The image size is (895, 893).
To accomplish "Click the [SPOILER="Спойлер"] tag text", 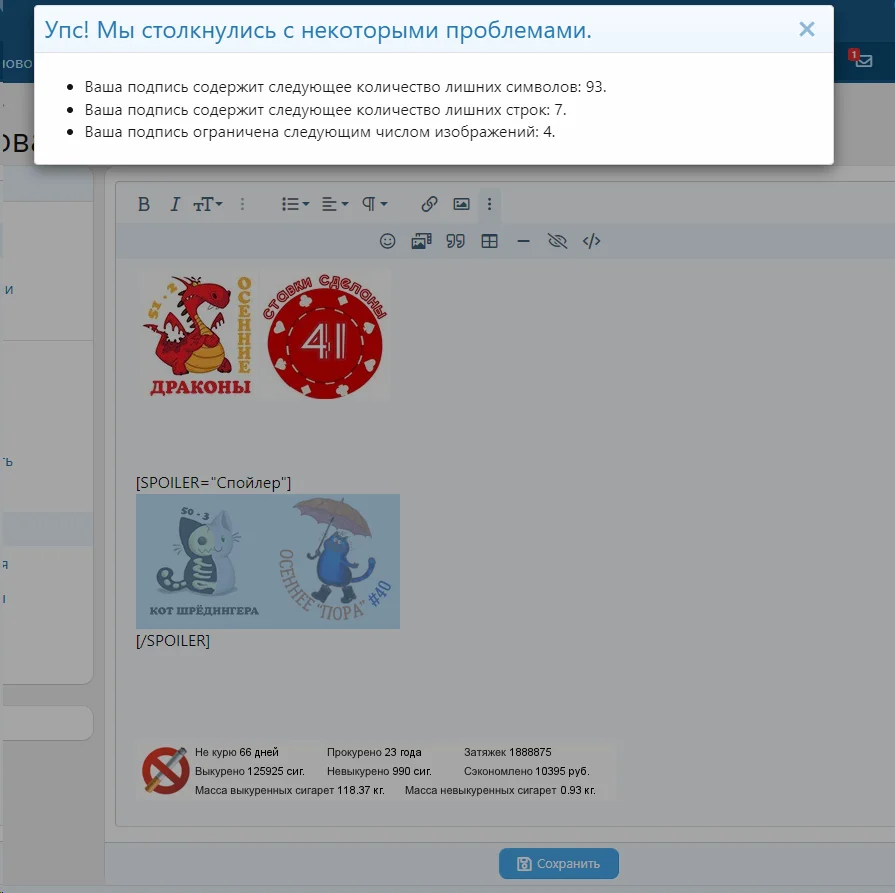I will tap(213, 483).
